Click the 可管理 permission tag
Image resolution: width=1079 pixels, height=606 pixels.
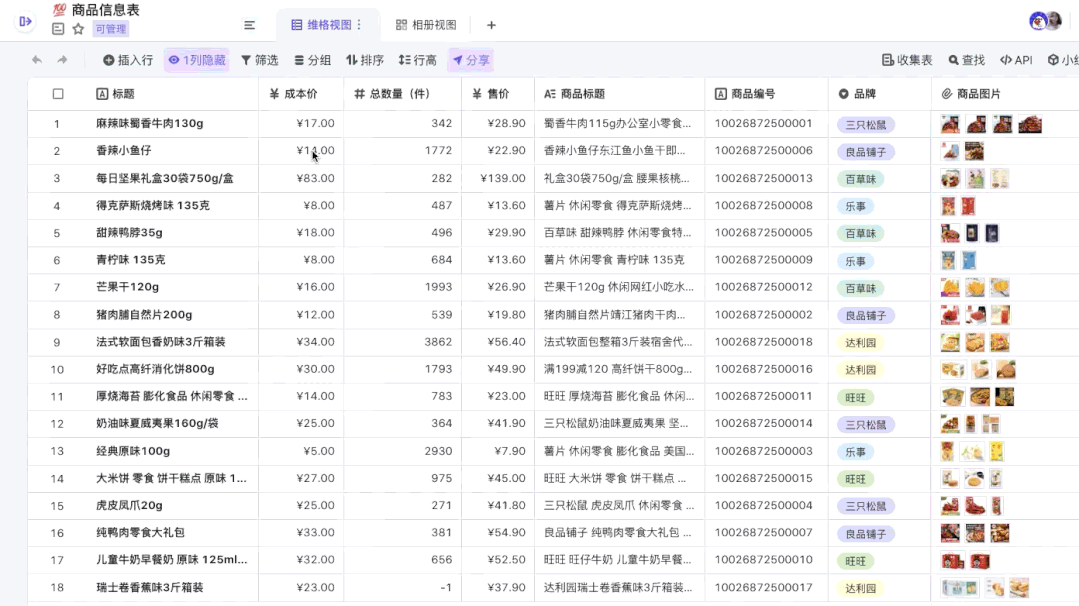(111, 29)
